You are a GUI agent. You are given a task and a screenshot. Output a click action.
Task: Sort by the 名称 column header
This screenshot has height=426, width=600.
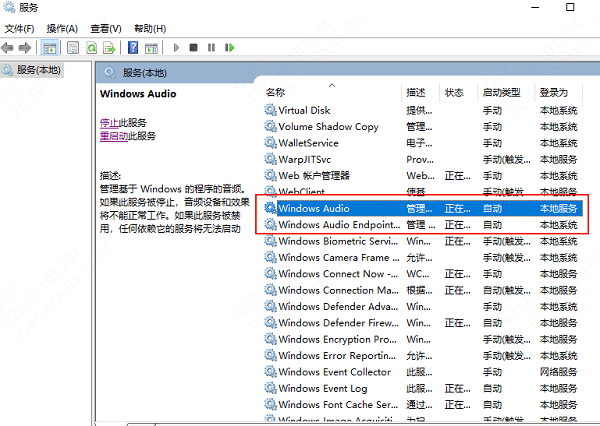[x=276, y=92]
